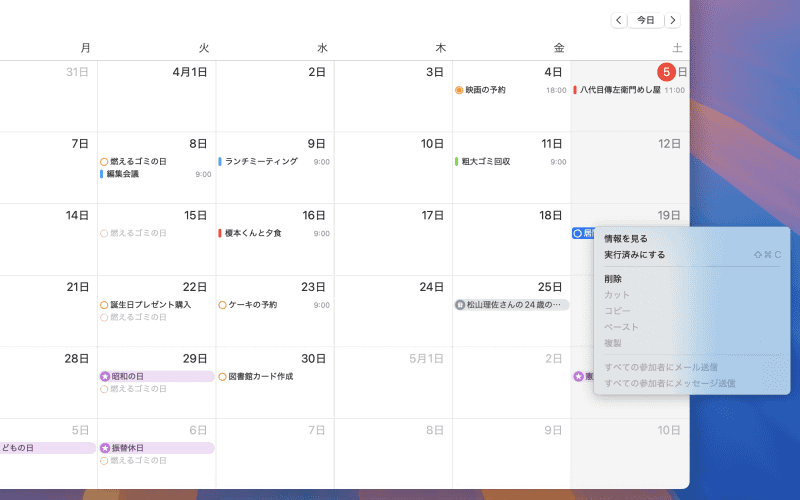Complete the 燃えるゴミの日 reminder on the 29th

coord(104,389)
